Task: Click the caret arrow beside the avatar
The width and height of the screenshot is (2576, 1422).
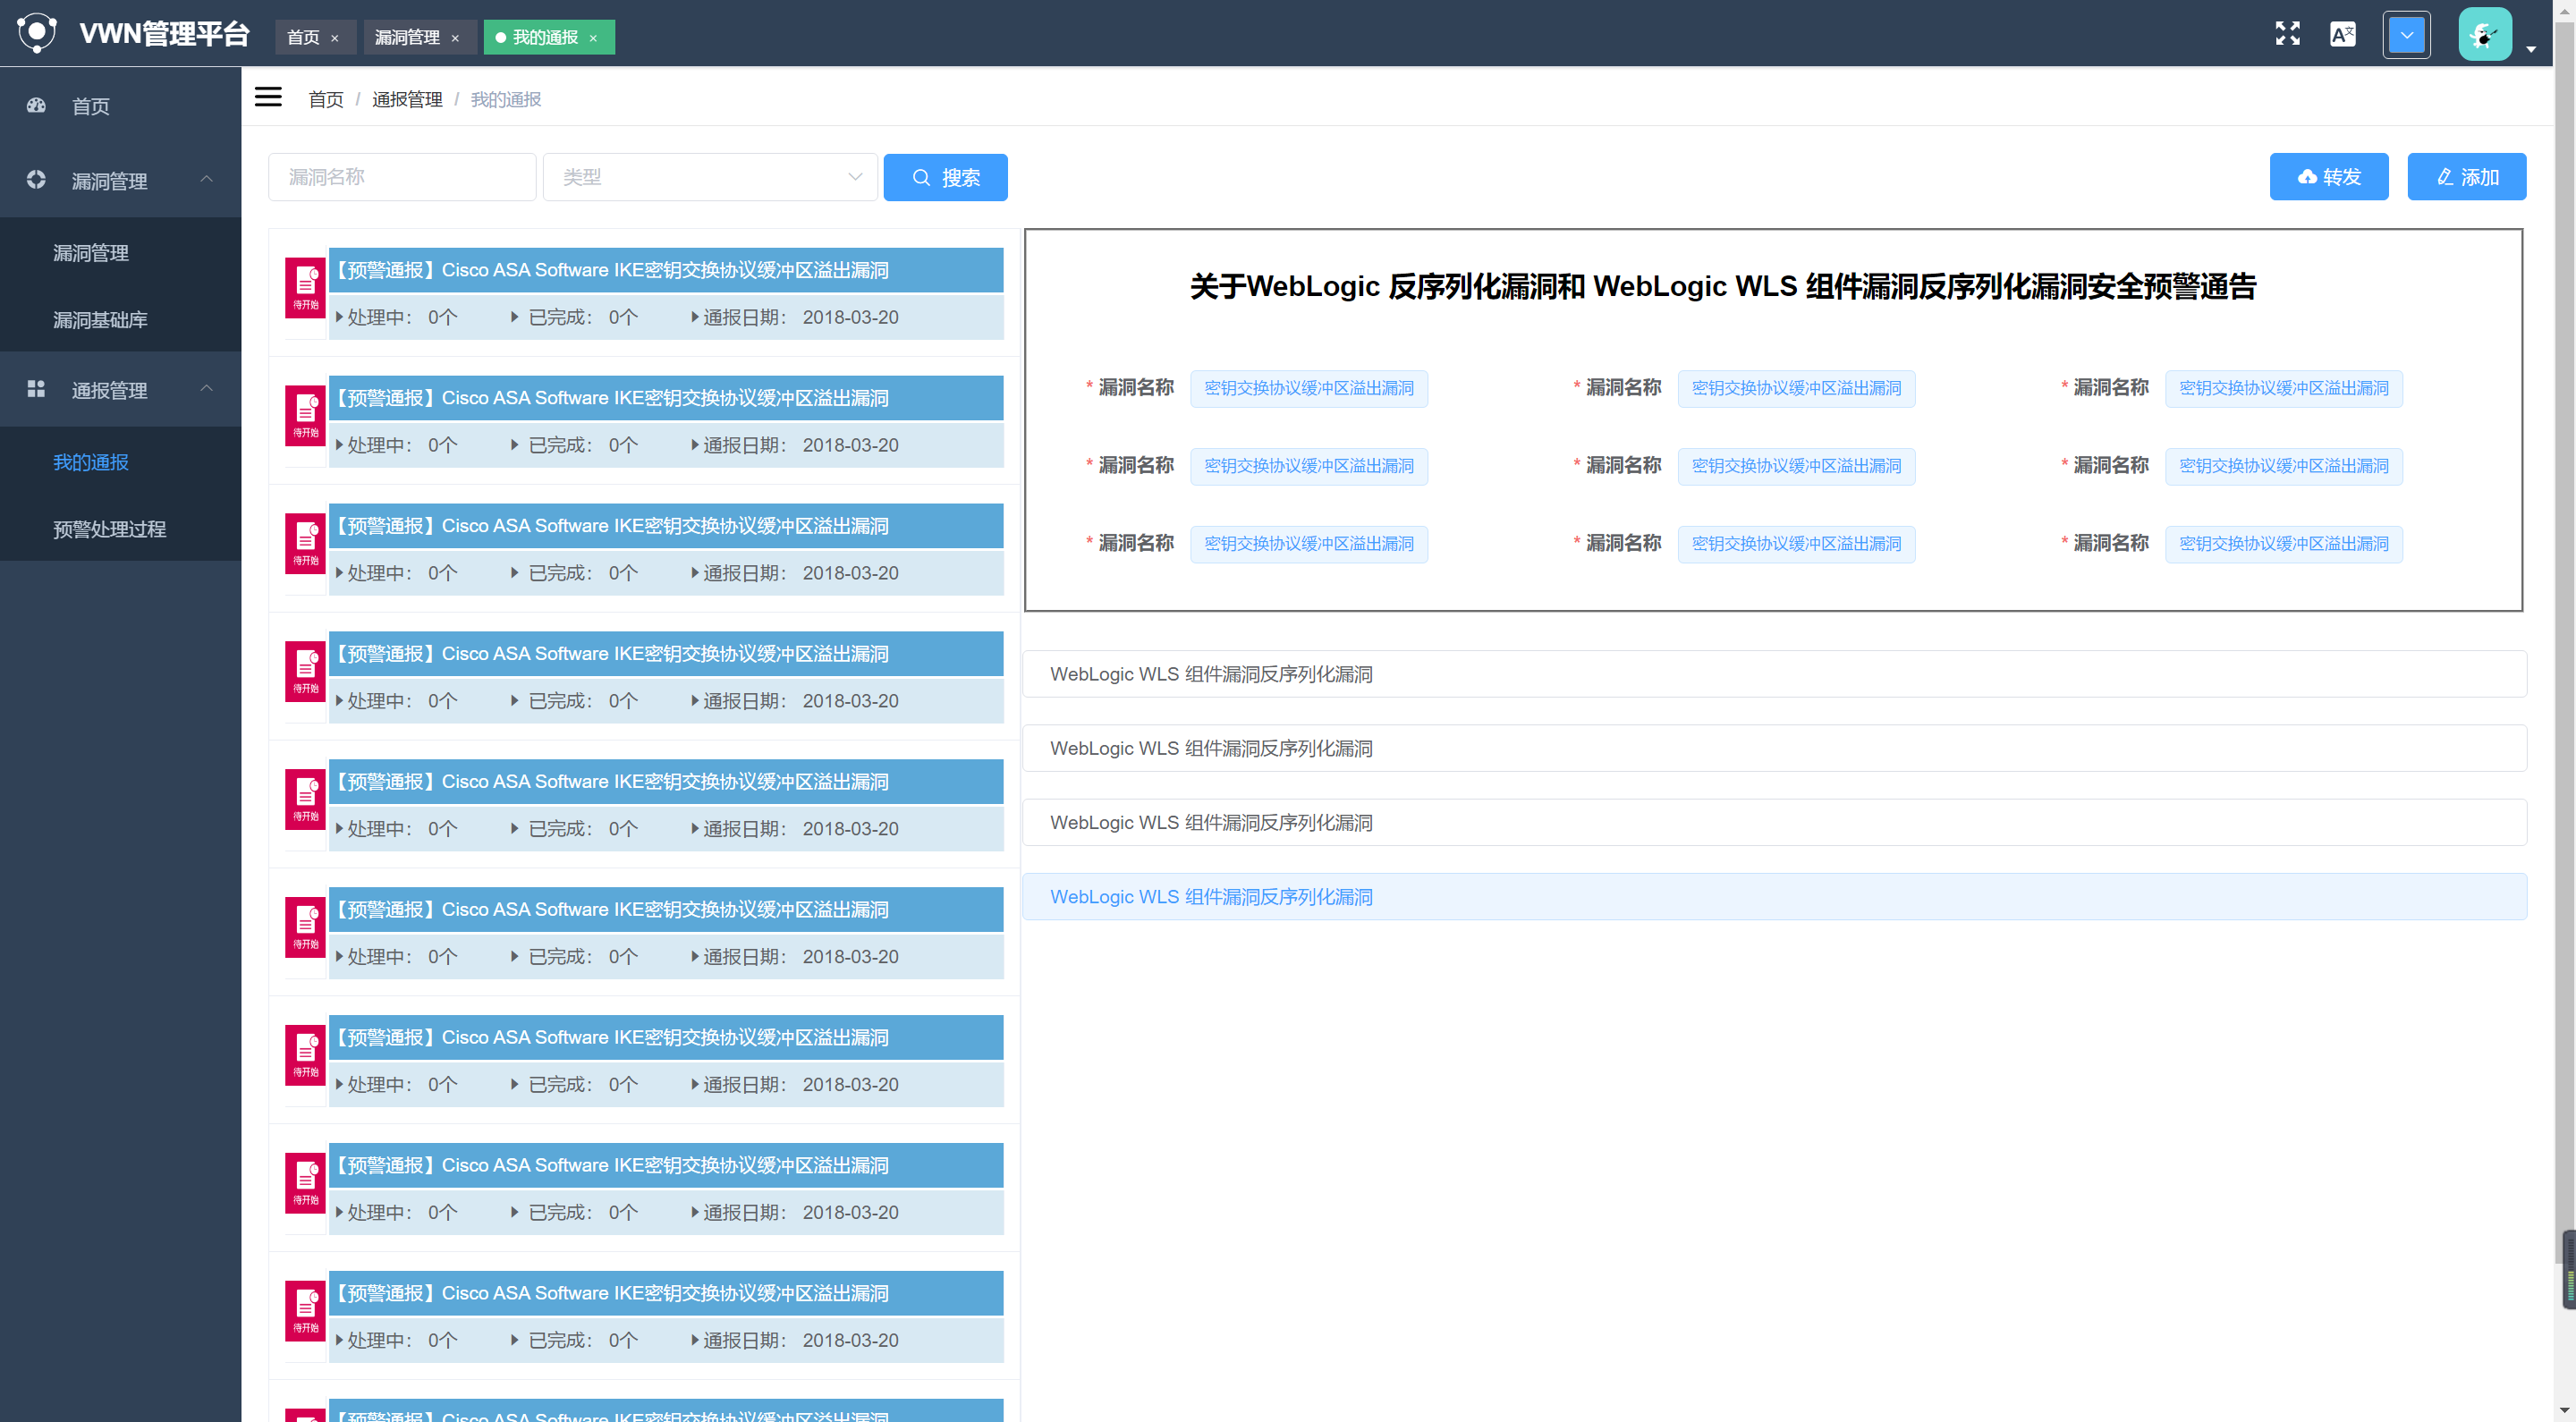Action: pos(2530,49)
